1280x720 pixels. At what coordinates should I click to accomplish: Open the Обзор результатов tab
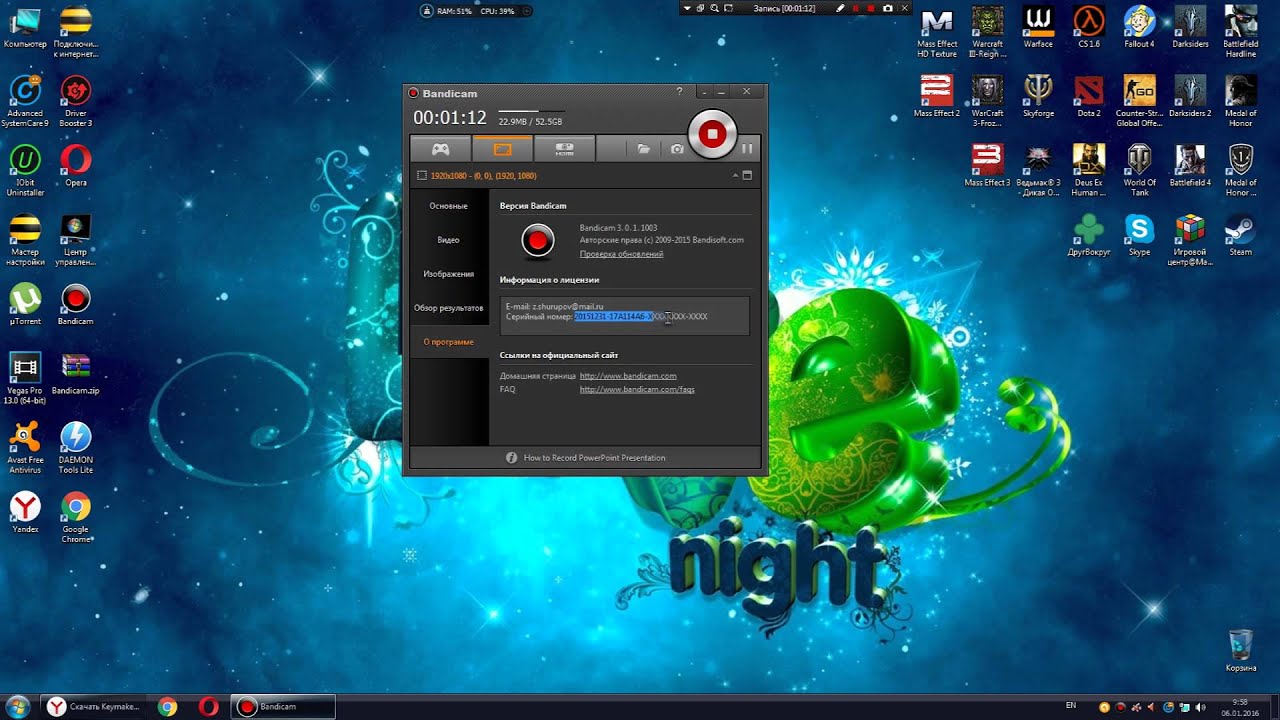pyautogui.click(x=449, y=308)
